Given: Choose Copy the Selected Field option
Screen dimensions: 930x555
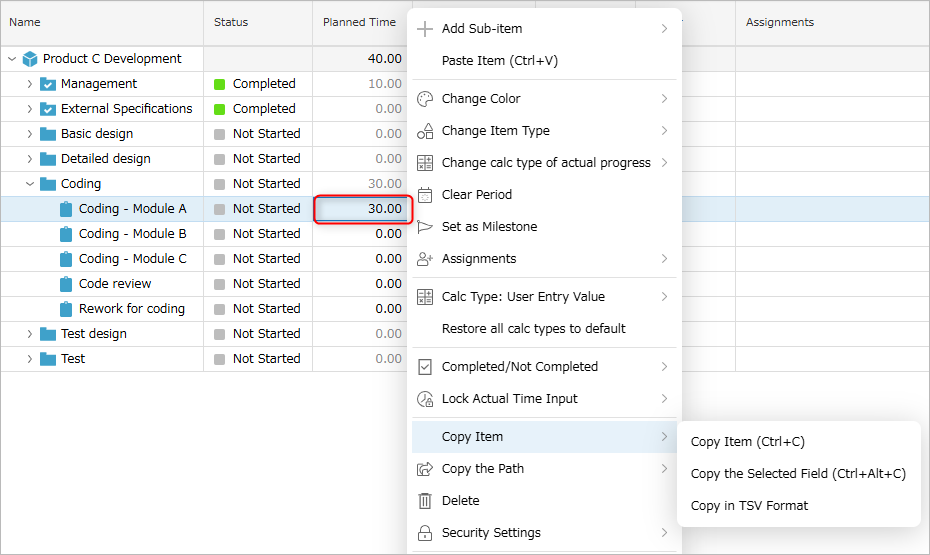Looking at the screenshot, I should pyautogui.click(x=798, y=474).
